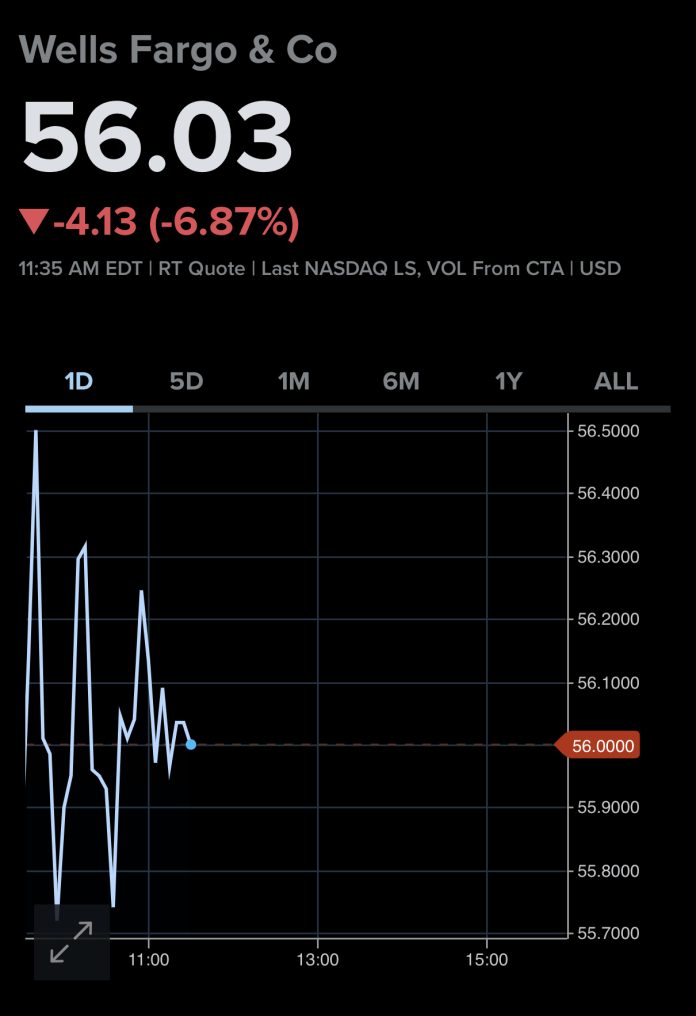The height and width of the screenshot is (1016, 696).
Task: Open the 6M chart view
Action: tap(401, 381)
